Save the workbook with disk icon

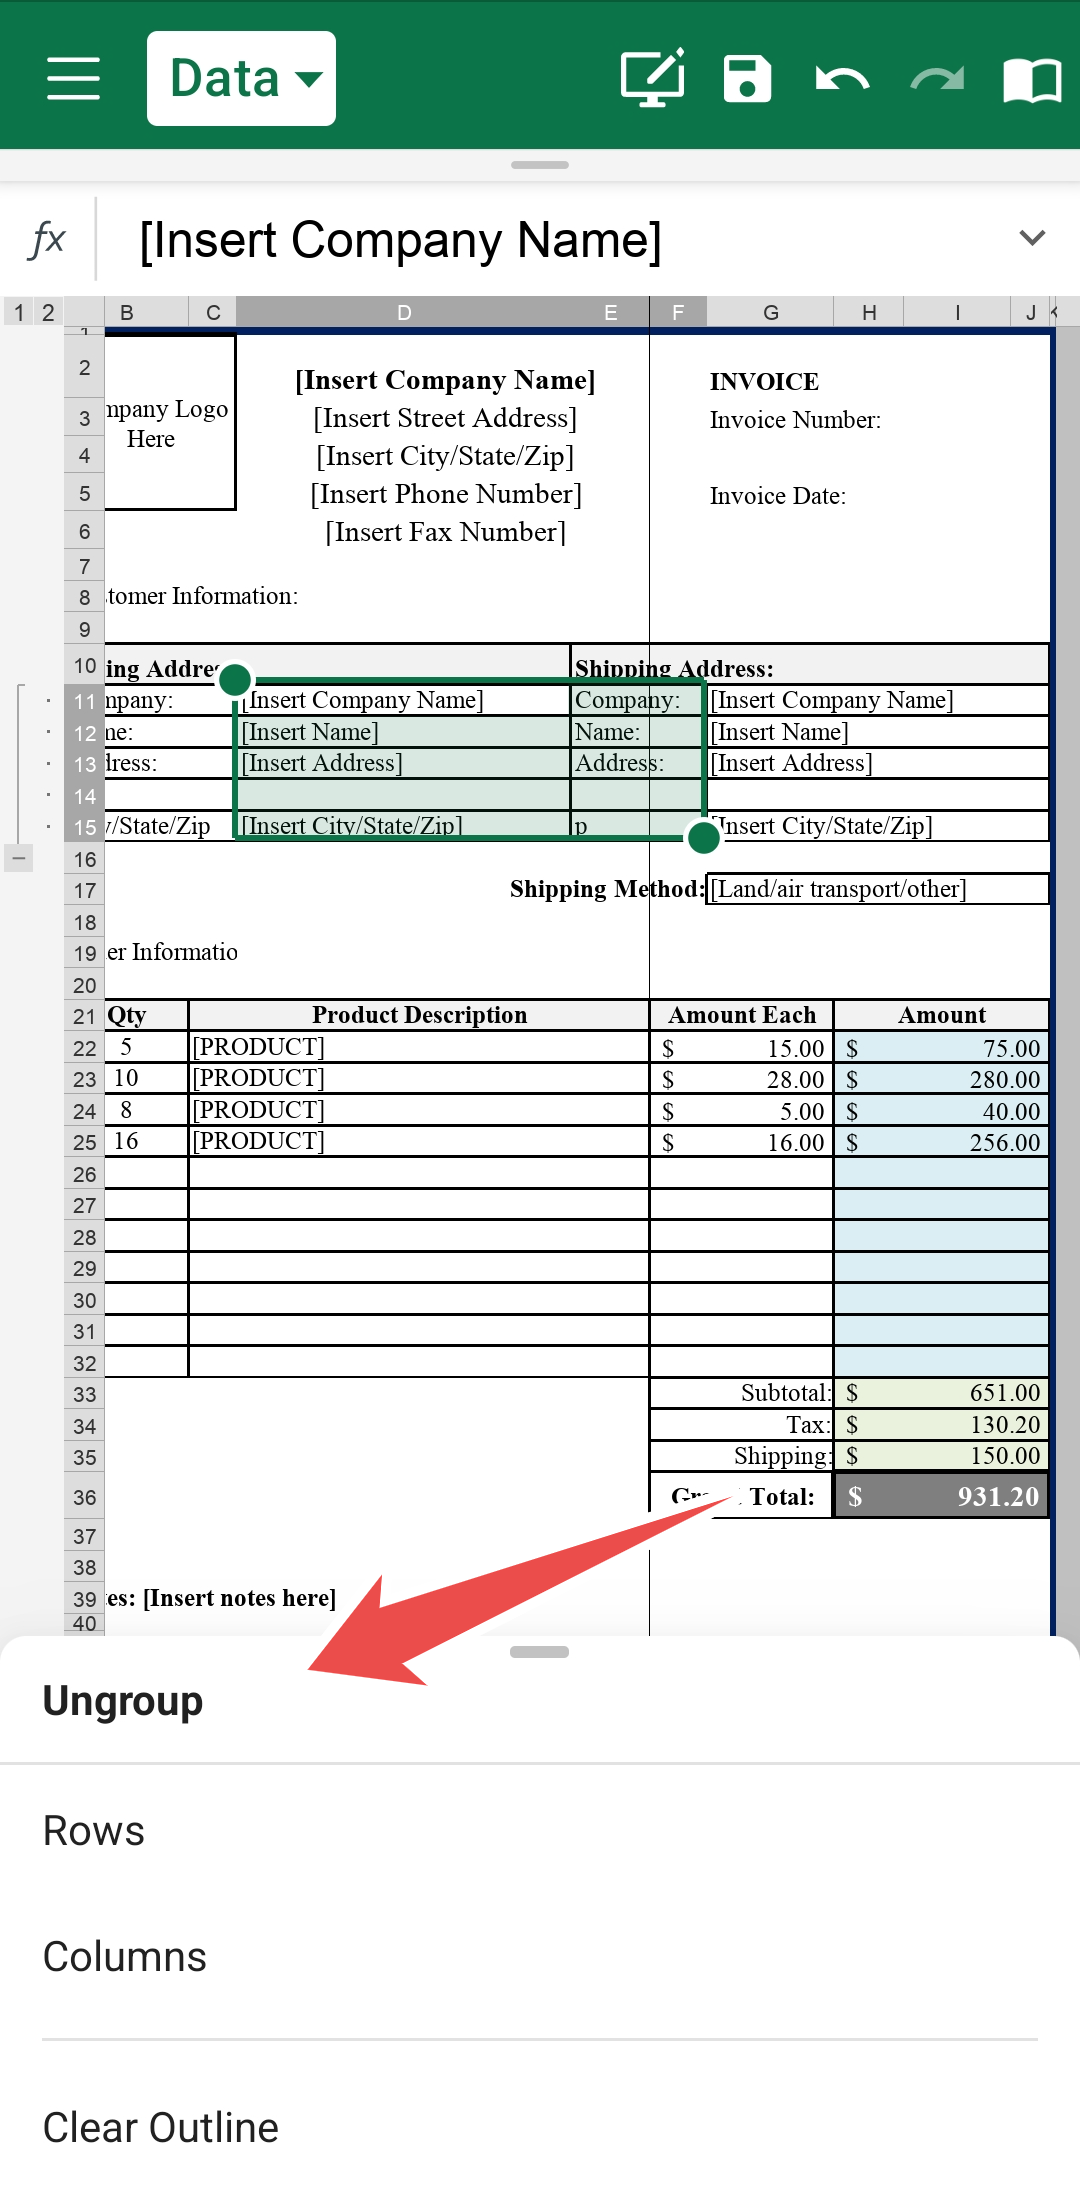[x=747, y=78]
